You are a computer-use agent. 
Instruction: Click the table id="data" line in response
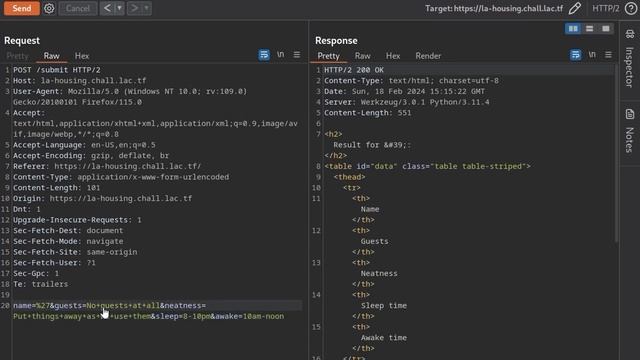coord(427,166)
